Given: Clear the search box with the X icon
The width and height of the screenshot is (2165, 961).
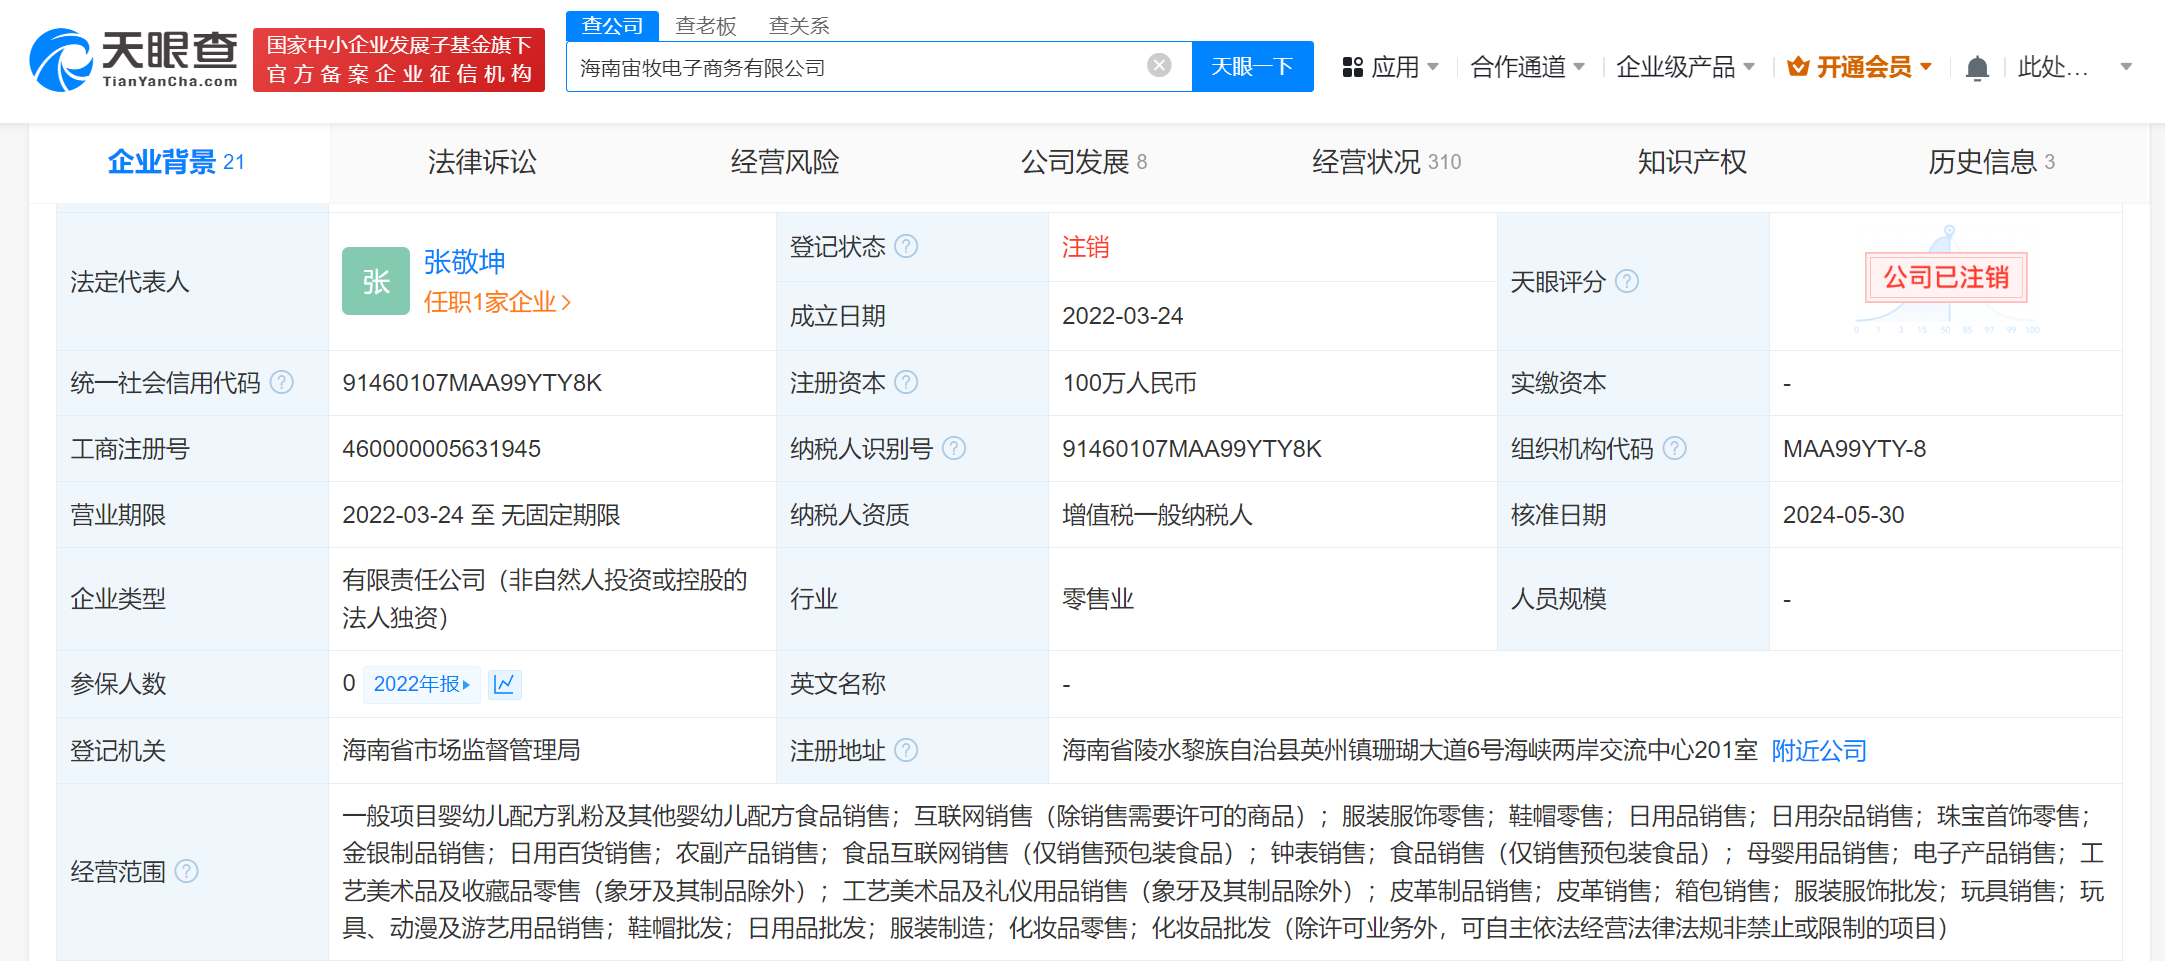Looking at the screenshot, I should [x=1158, y=64].
